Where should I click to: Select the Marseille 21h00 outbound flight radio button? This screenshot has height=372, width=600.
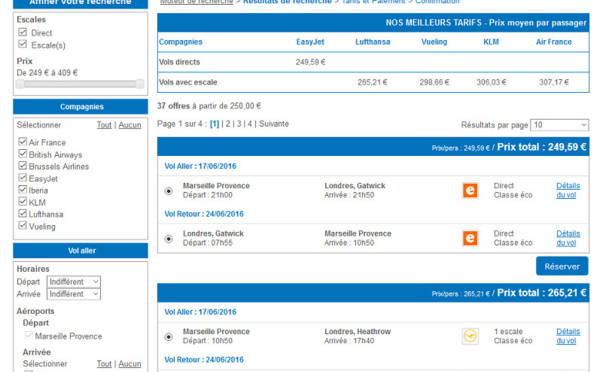point(168,191)
